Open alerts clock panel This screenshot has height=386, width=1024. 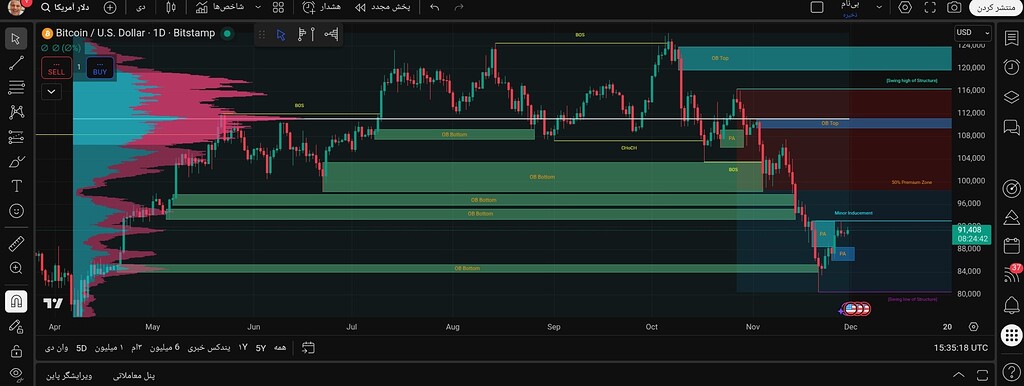click(1011, 67)
